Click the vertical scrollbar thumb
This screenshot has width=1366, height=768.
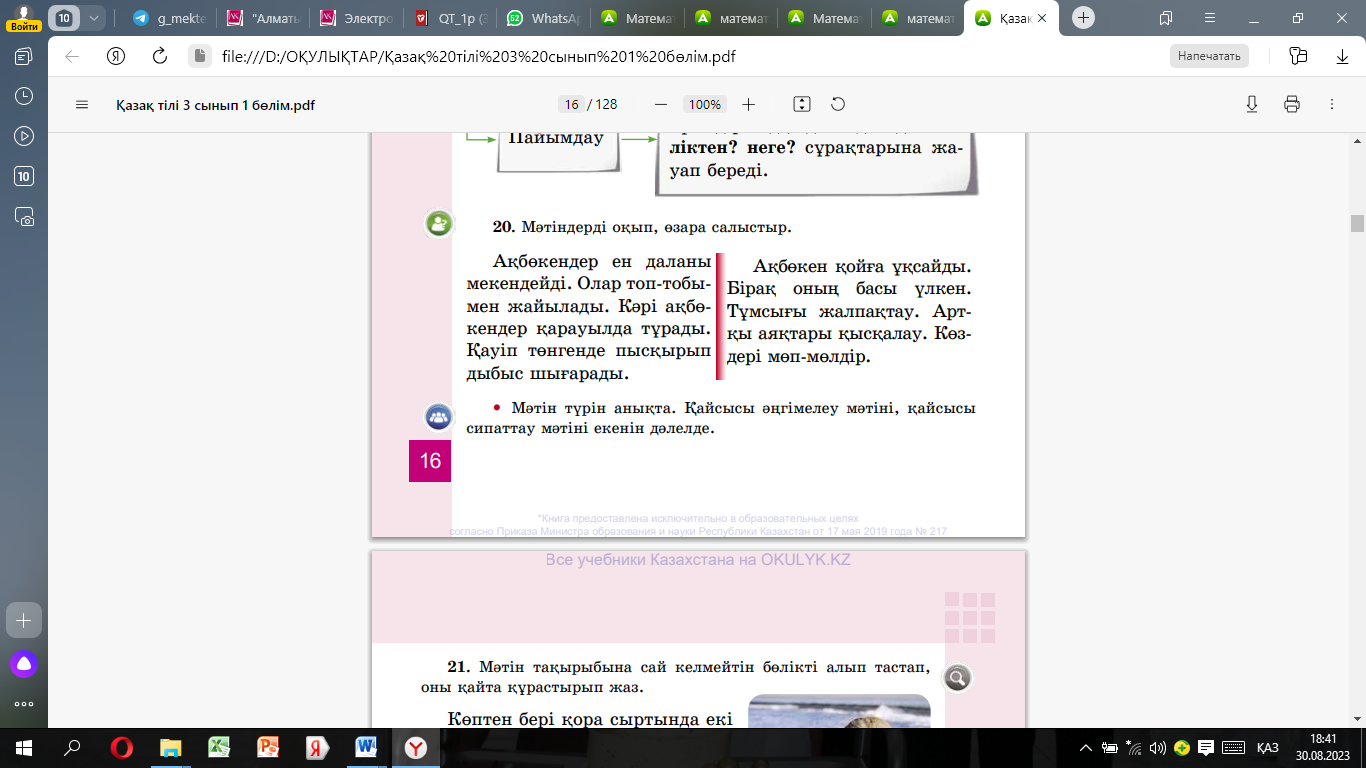tap(1357, 223)
